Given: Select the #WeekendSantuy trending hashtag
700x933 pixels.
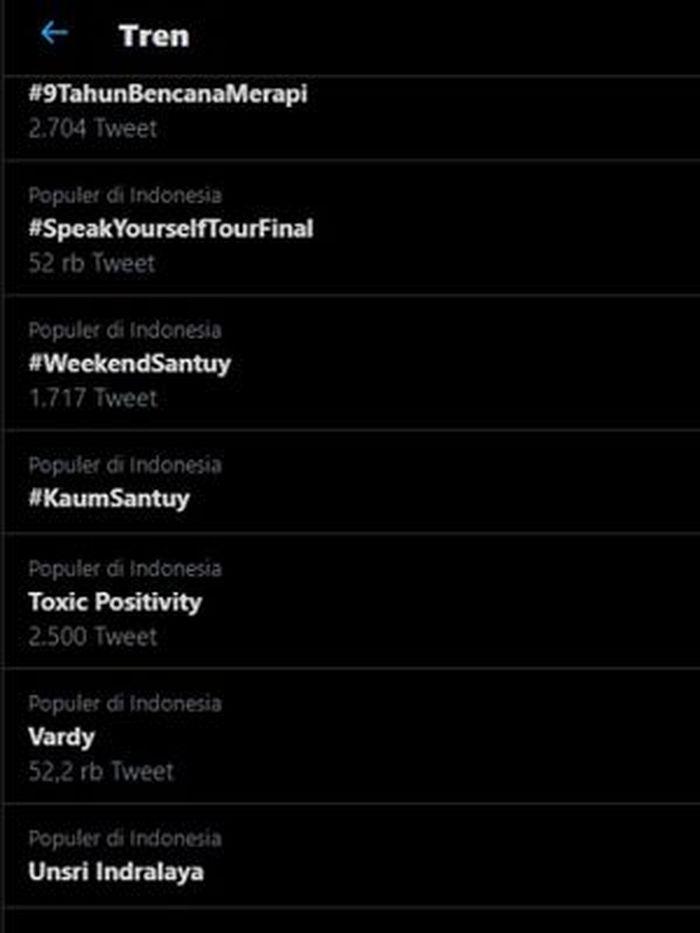Looking at the screenshot, I should pyautogui.click(x=129, y=364).
